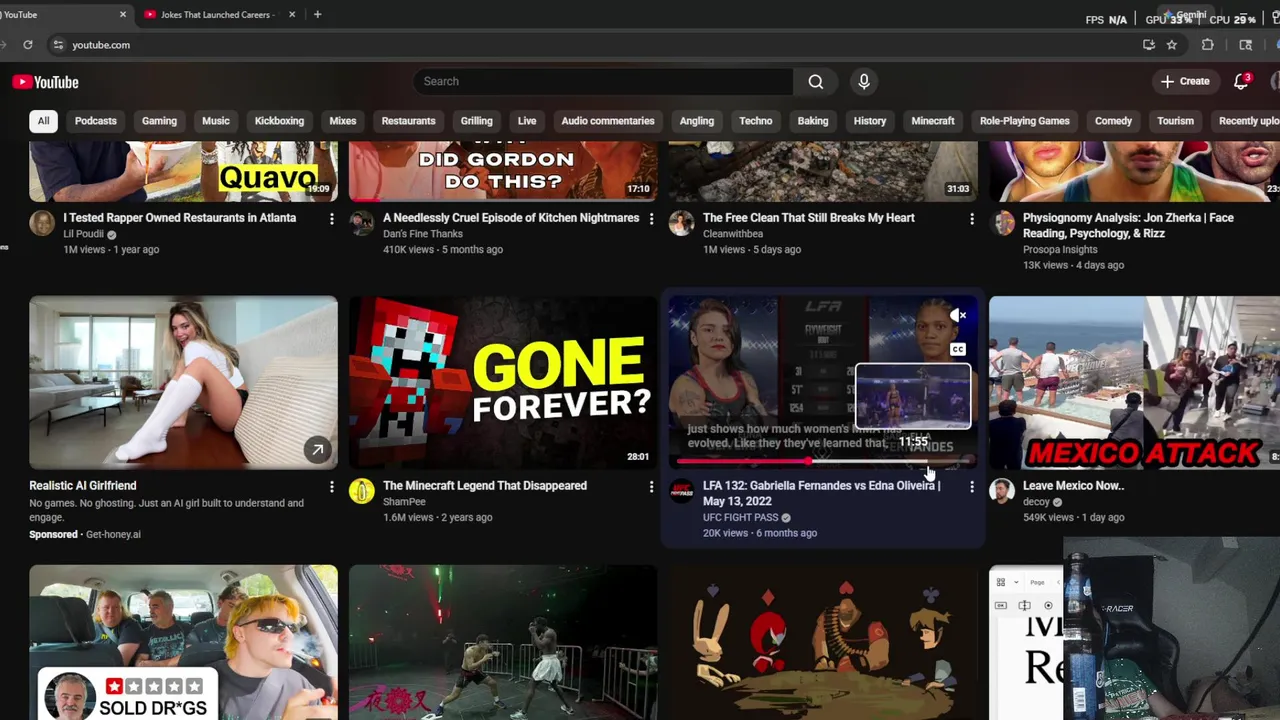
Task: Open Prosopa Insights channel avatar
Action: tap(1002, 222)
